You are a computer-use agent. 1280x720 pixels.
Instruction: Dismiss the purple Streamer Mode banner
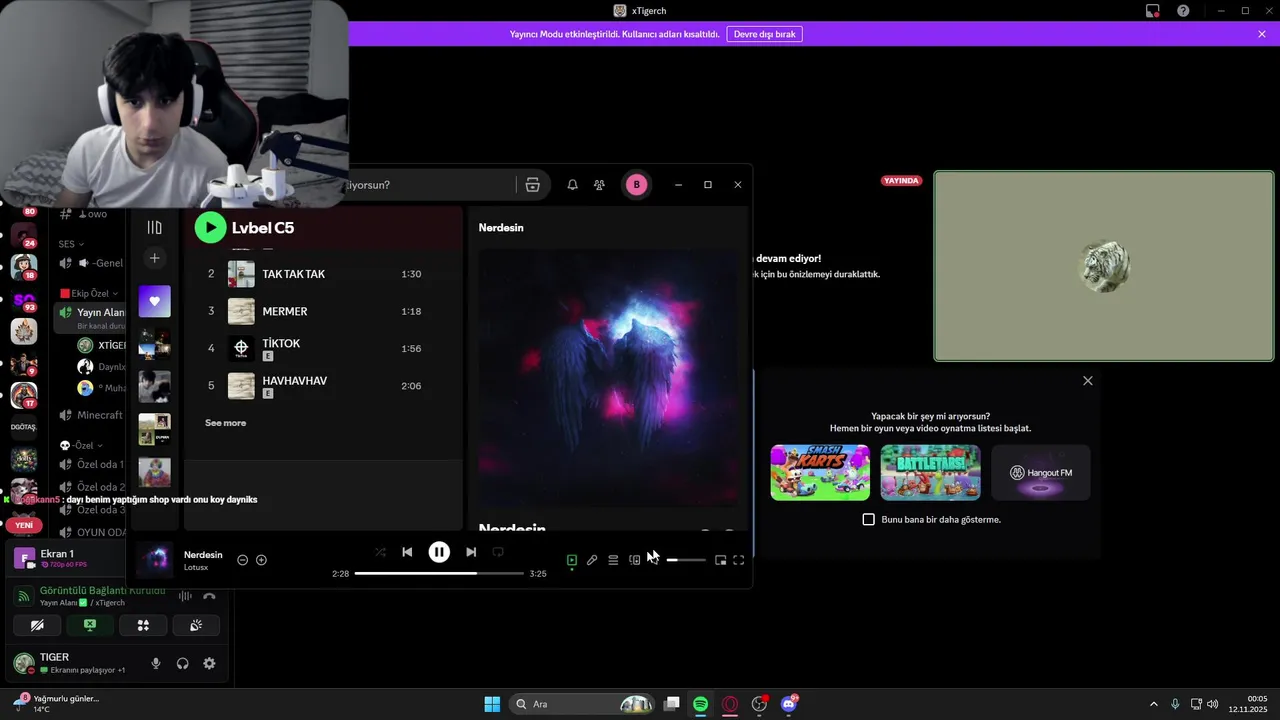(1262, 34)
